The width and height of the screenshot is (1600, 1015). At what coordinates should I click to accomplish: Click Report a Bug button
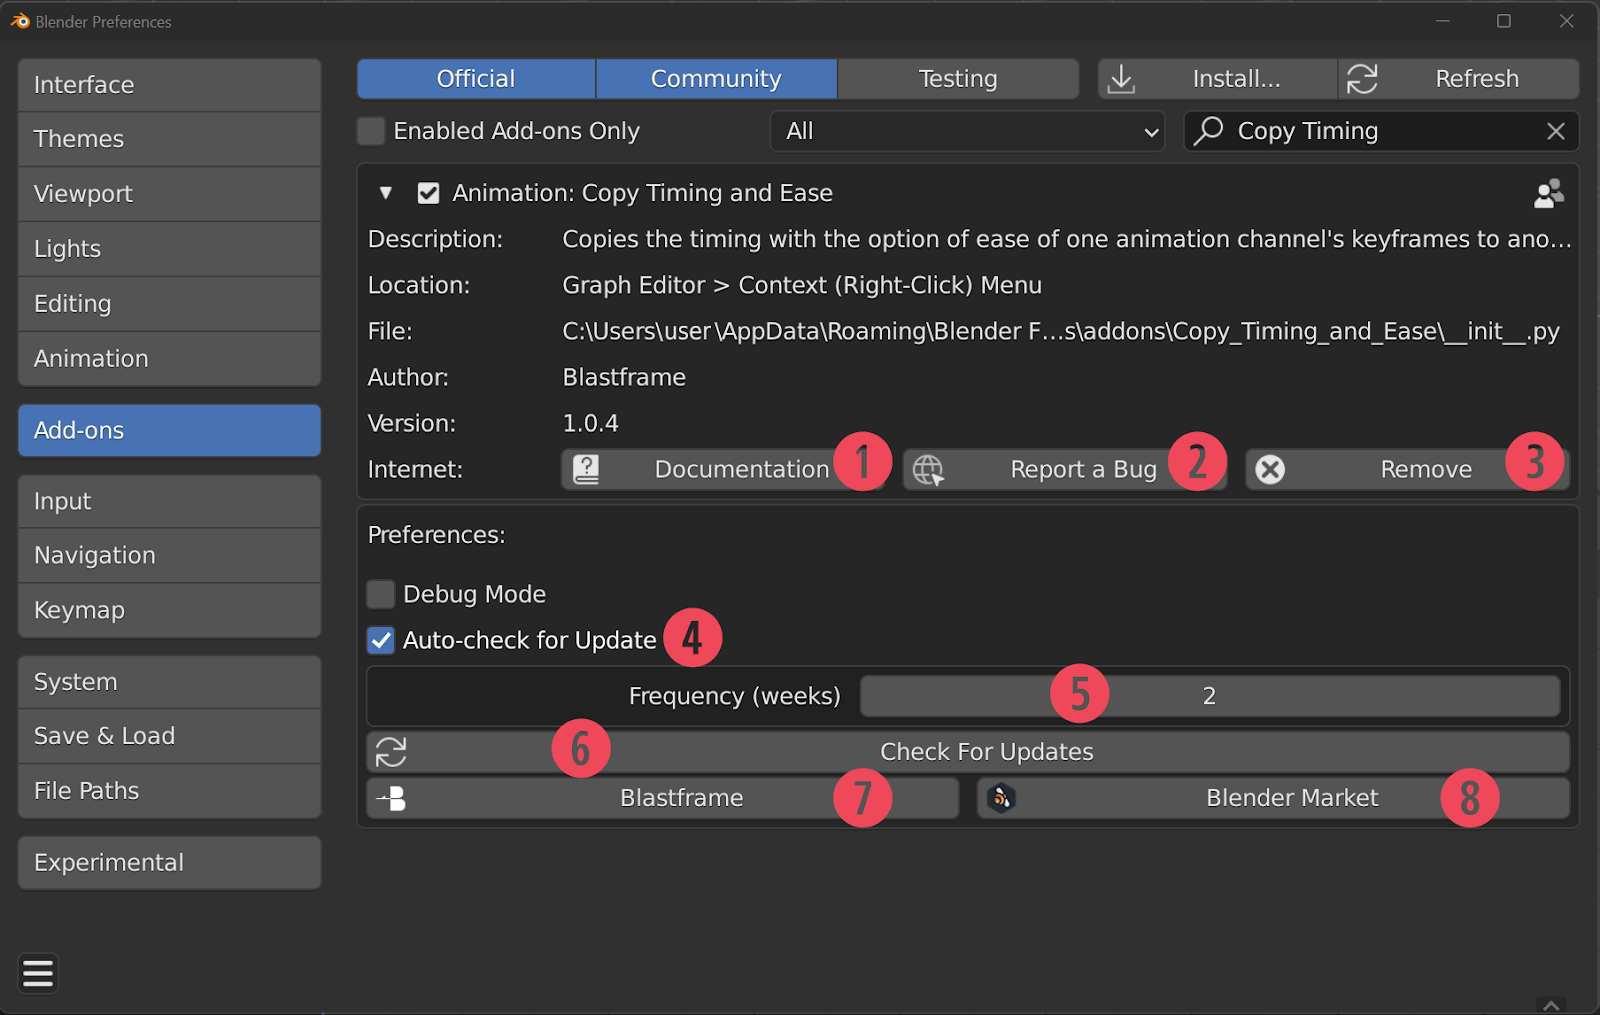pos(1065,469)
